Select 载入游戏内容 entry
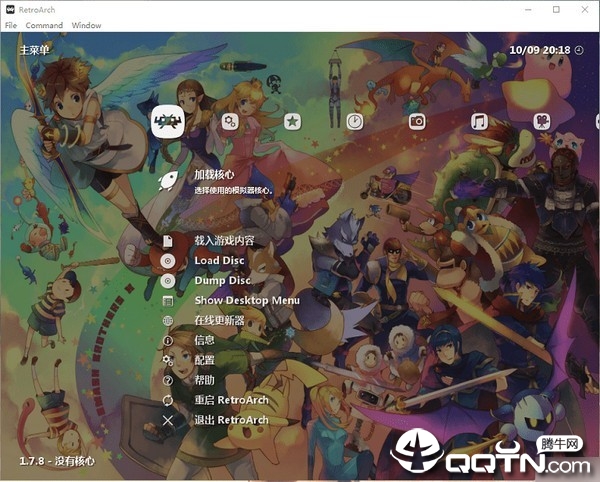This screenshot has width=600, height=482. (x=224, y=241)
